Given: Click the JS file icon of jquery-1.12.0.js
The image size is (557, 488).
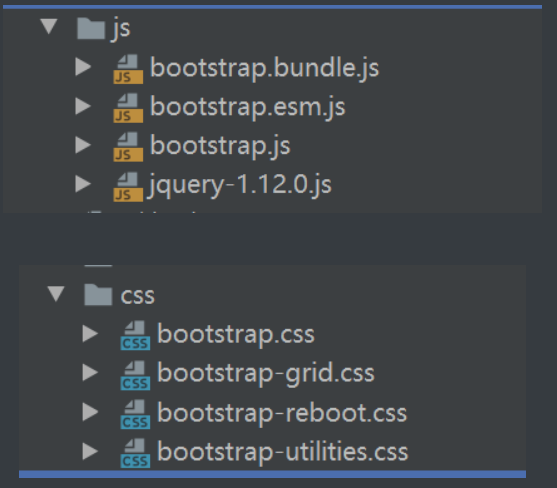Looking at the screenshot, I should pos(128,187).
